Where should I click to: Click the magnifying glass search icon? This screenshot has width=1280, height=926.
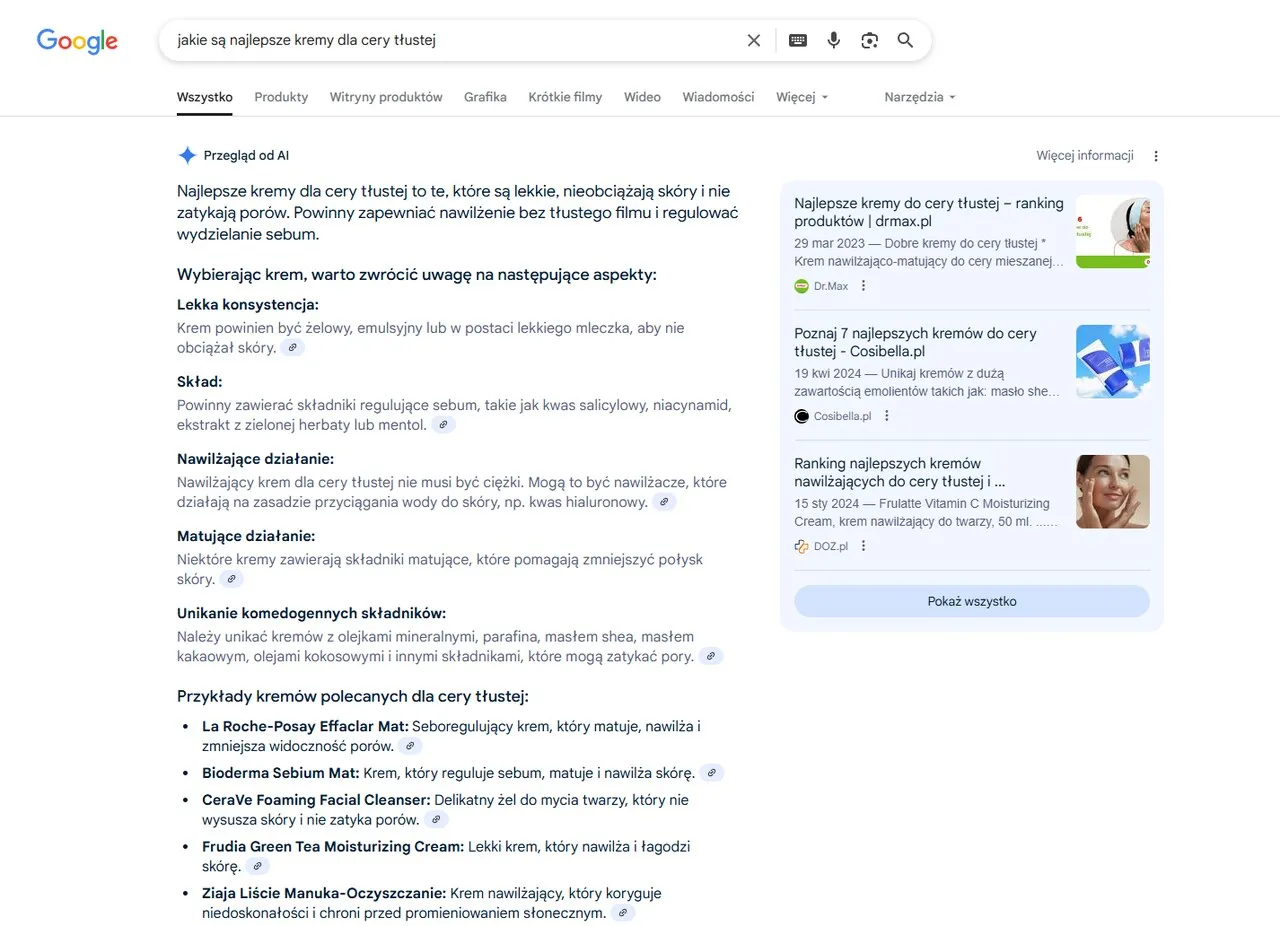click(905, 40)
